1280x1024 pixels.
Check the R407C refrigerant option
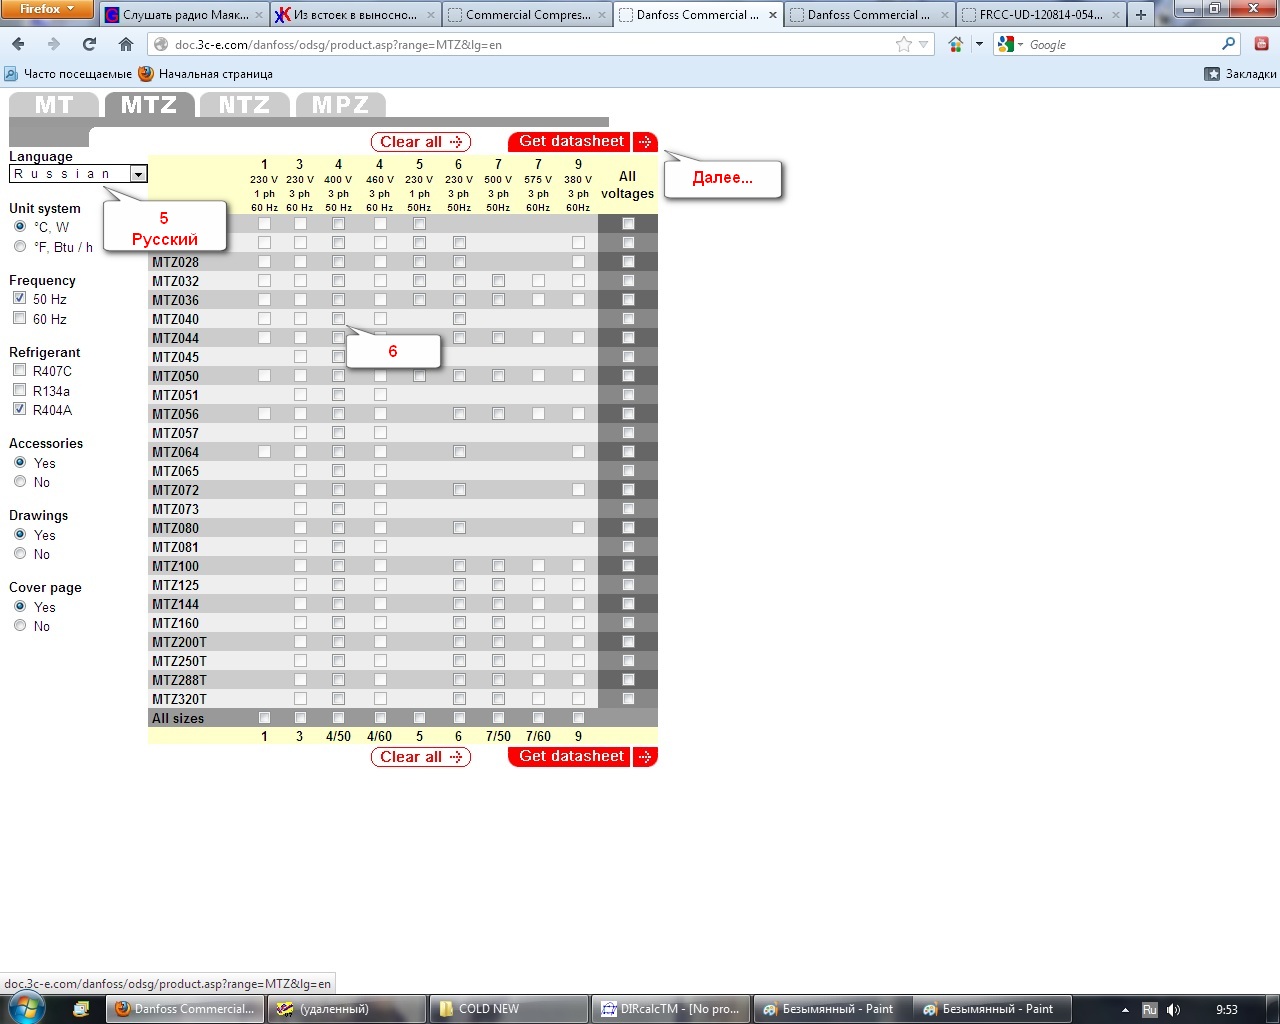pyautogui.click(x=19, y=370)
